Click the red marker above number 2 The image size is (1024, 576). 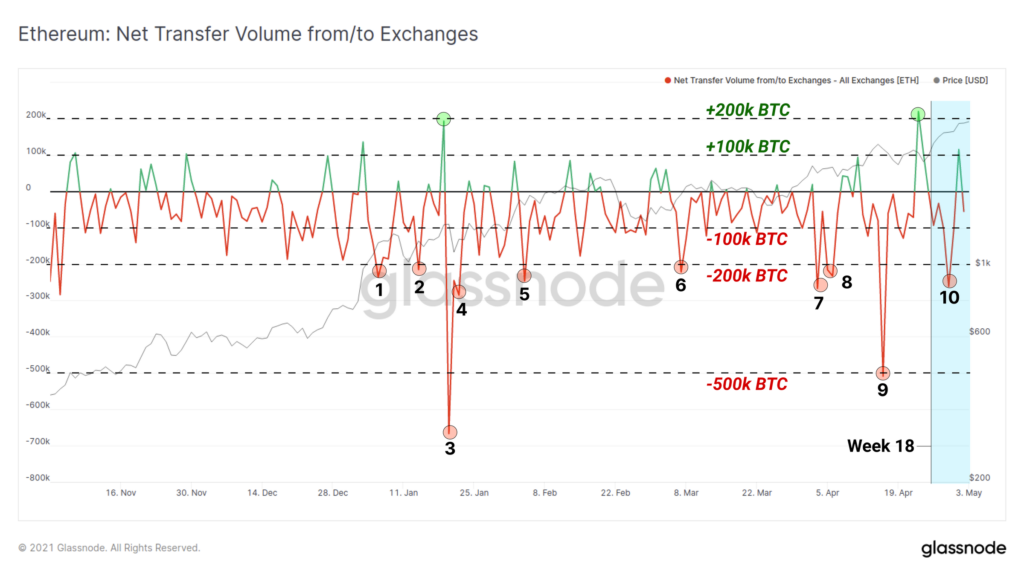(x=419, y=268)
